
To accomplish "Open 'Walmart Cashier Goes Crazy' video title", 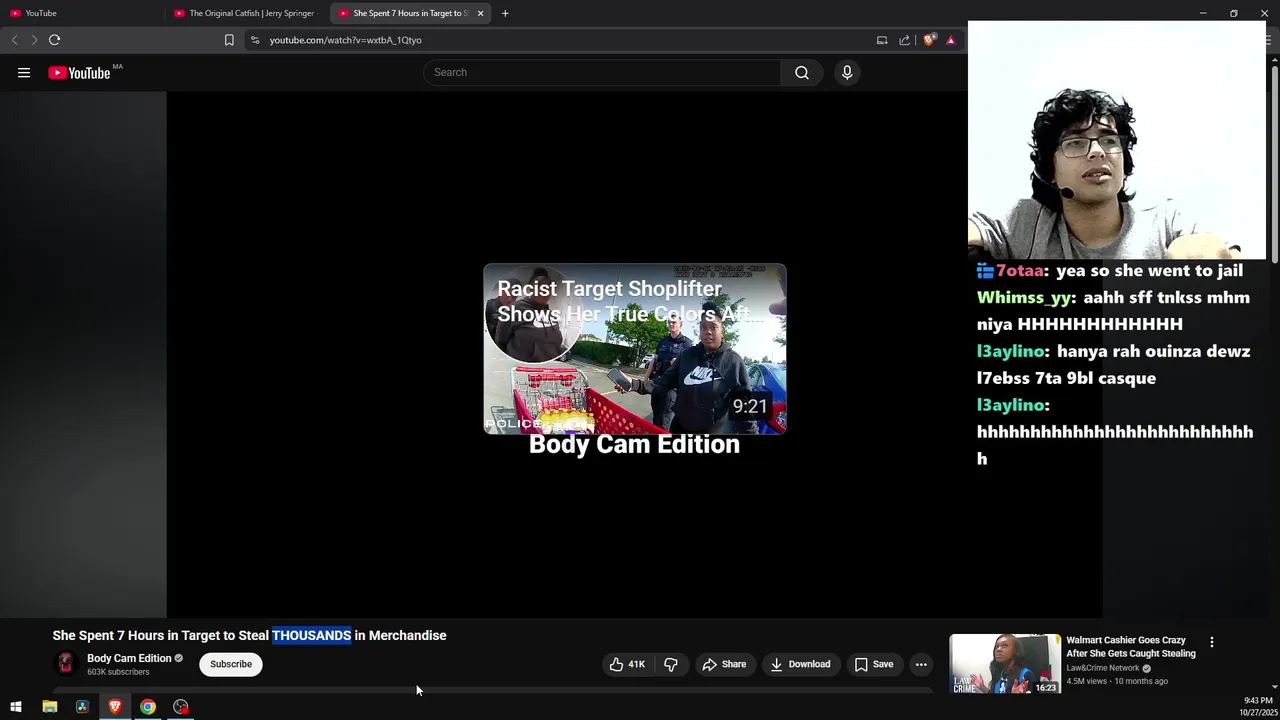I will (1131, 647).
